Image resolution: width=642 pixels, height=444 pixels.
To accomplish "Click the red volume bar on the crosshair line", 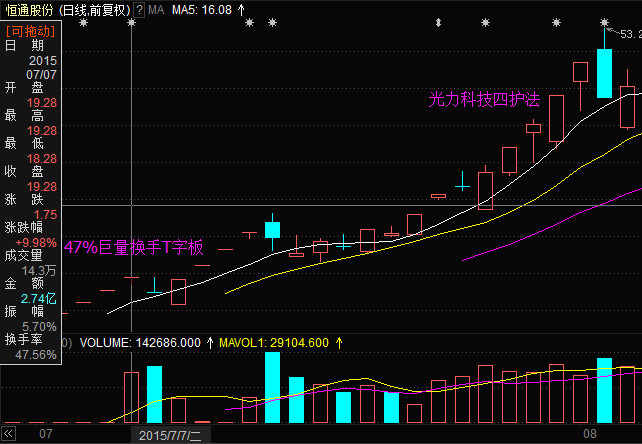I will tap(131, 397).
